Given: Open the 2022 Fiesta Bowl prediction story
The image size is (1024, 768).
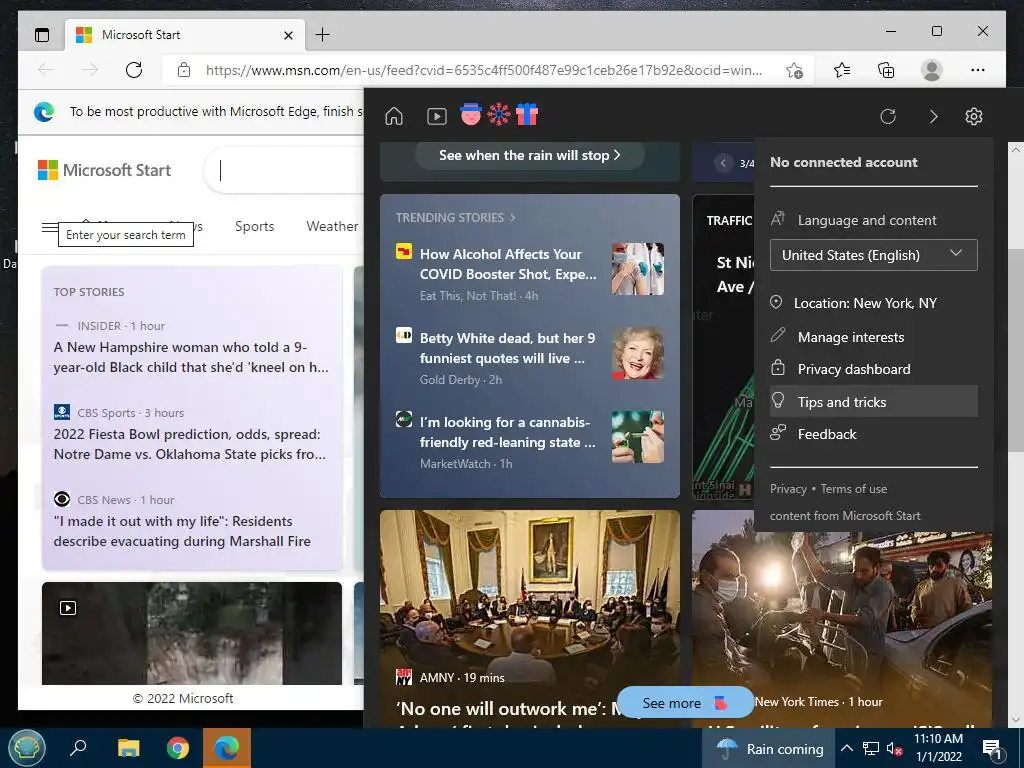Looking at the screenshot, I should pos(189,444).
